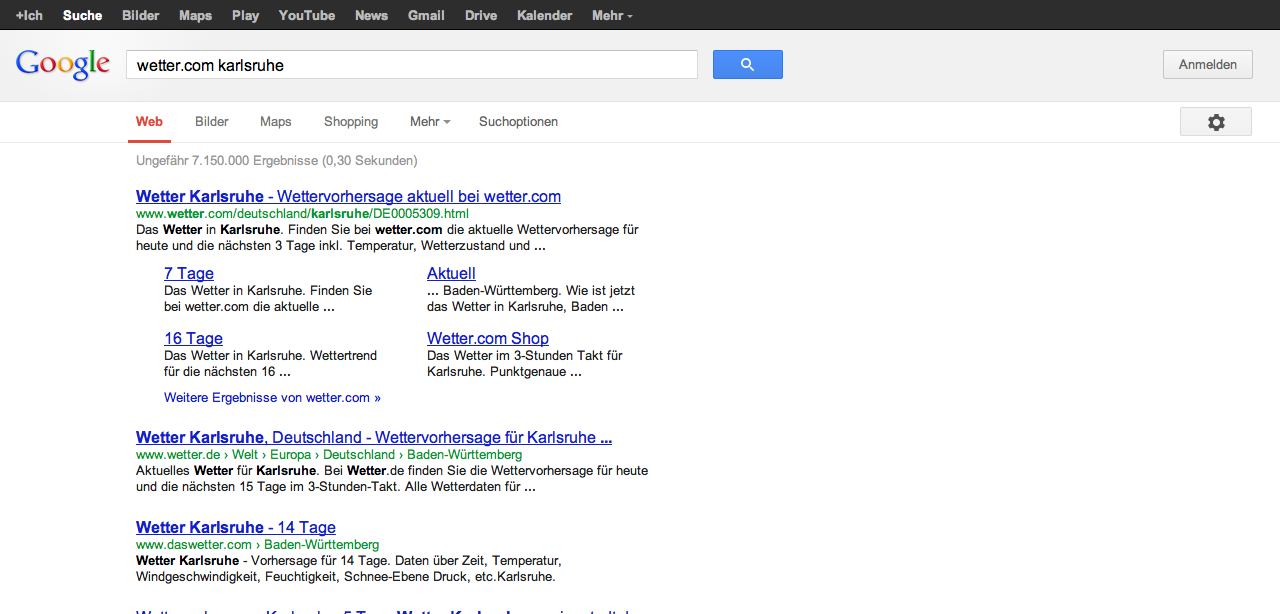The image size is (1280, 614).
Task: Open YouTube from the top navigation bar
Action: (306, 15)
